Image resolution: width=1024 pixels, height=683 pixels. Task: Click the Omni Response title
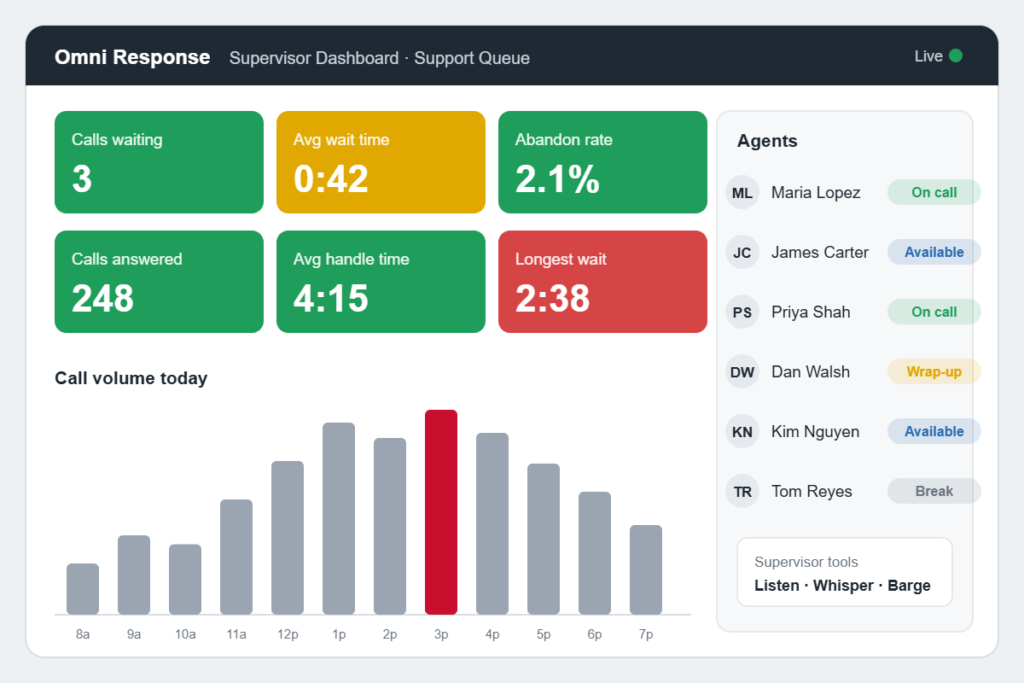[x=133, y=57]
